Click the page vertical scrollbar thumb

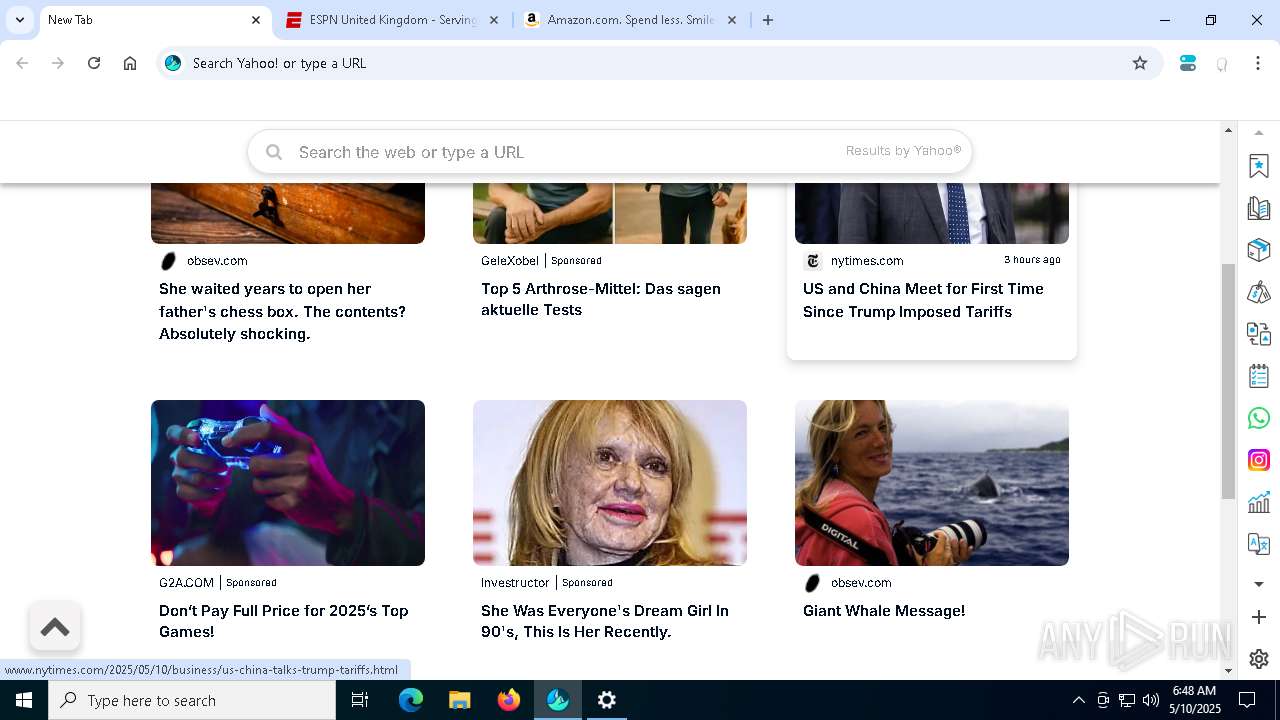point(1228,381)
